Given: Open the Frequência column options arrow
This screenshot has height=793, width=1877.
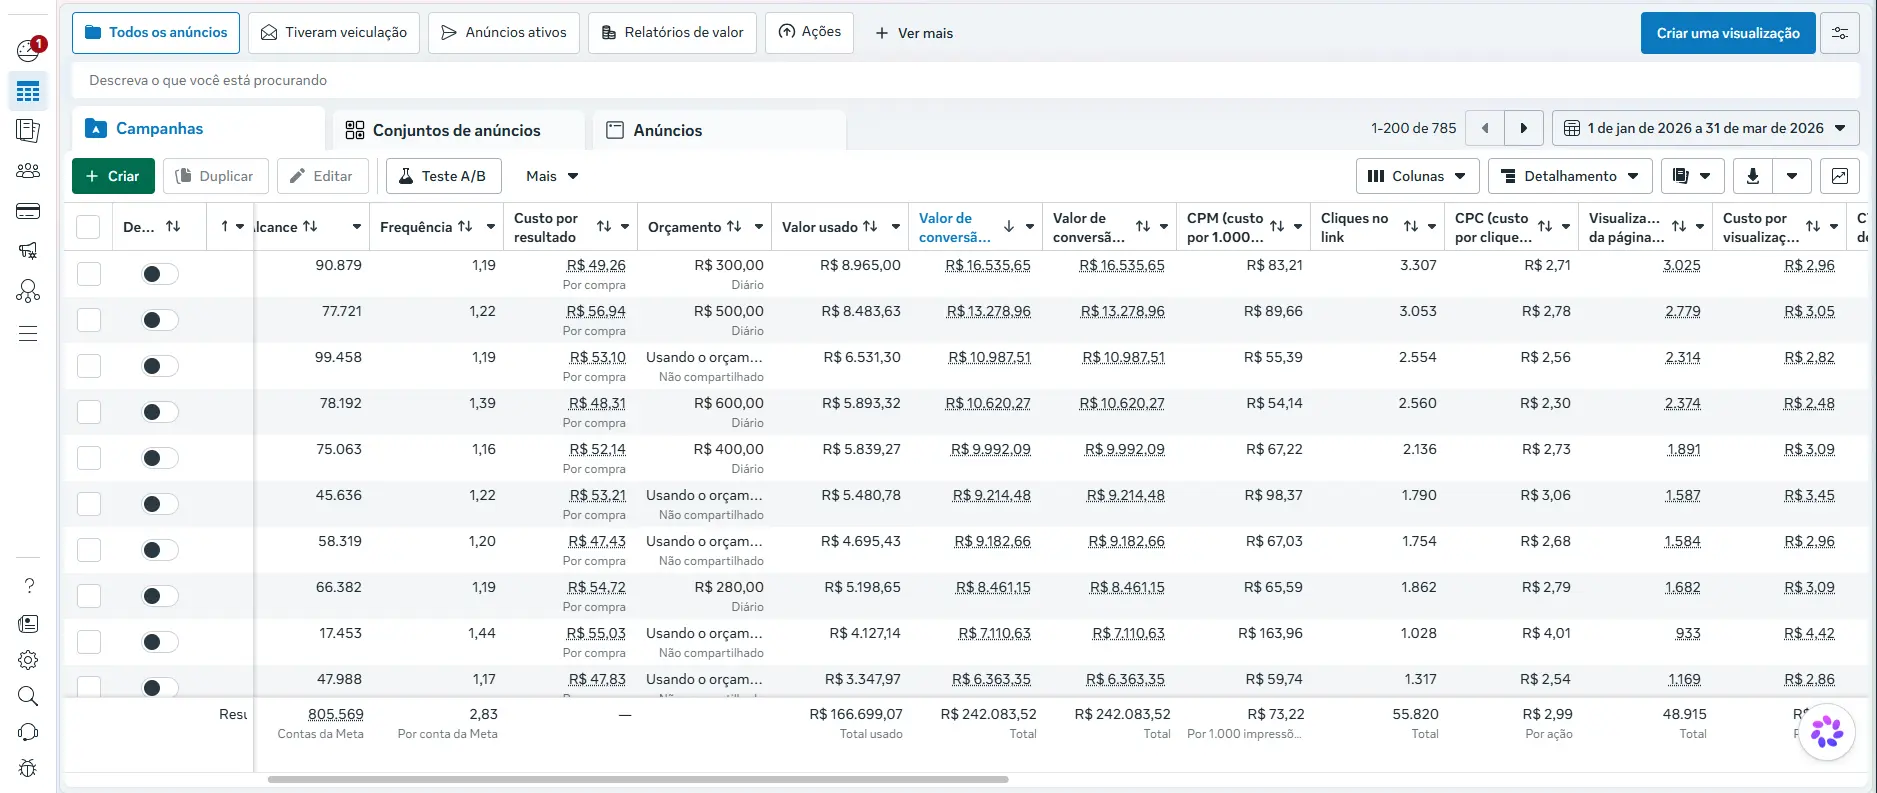Looking at the screenshot, I should tap(491, 227).
